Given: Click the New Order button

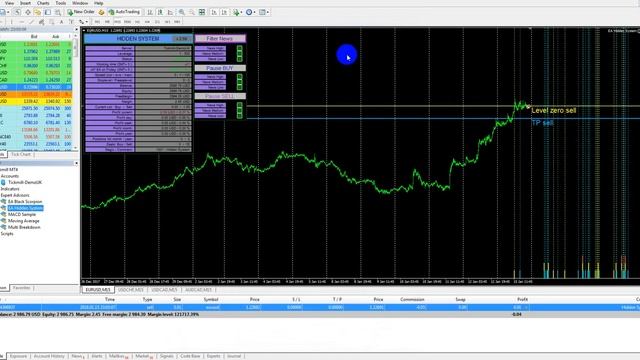Looking at the screenshot, I should pos(81,12).
